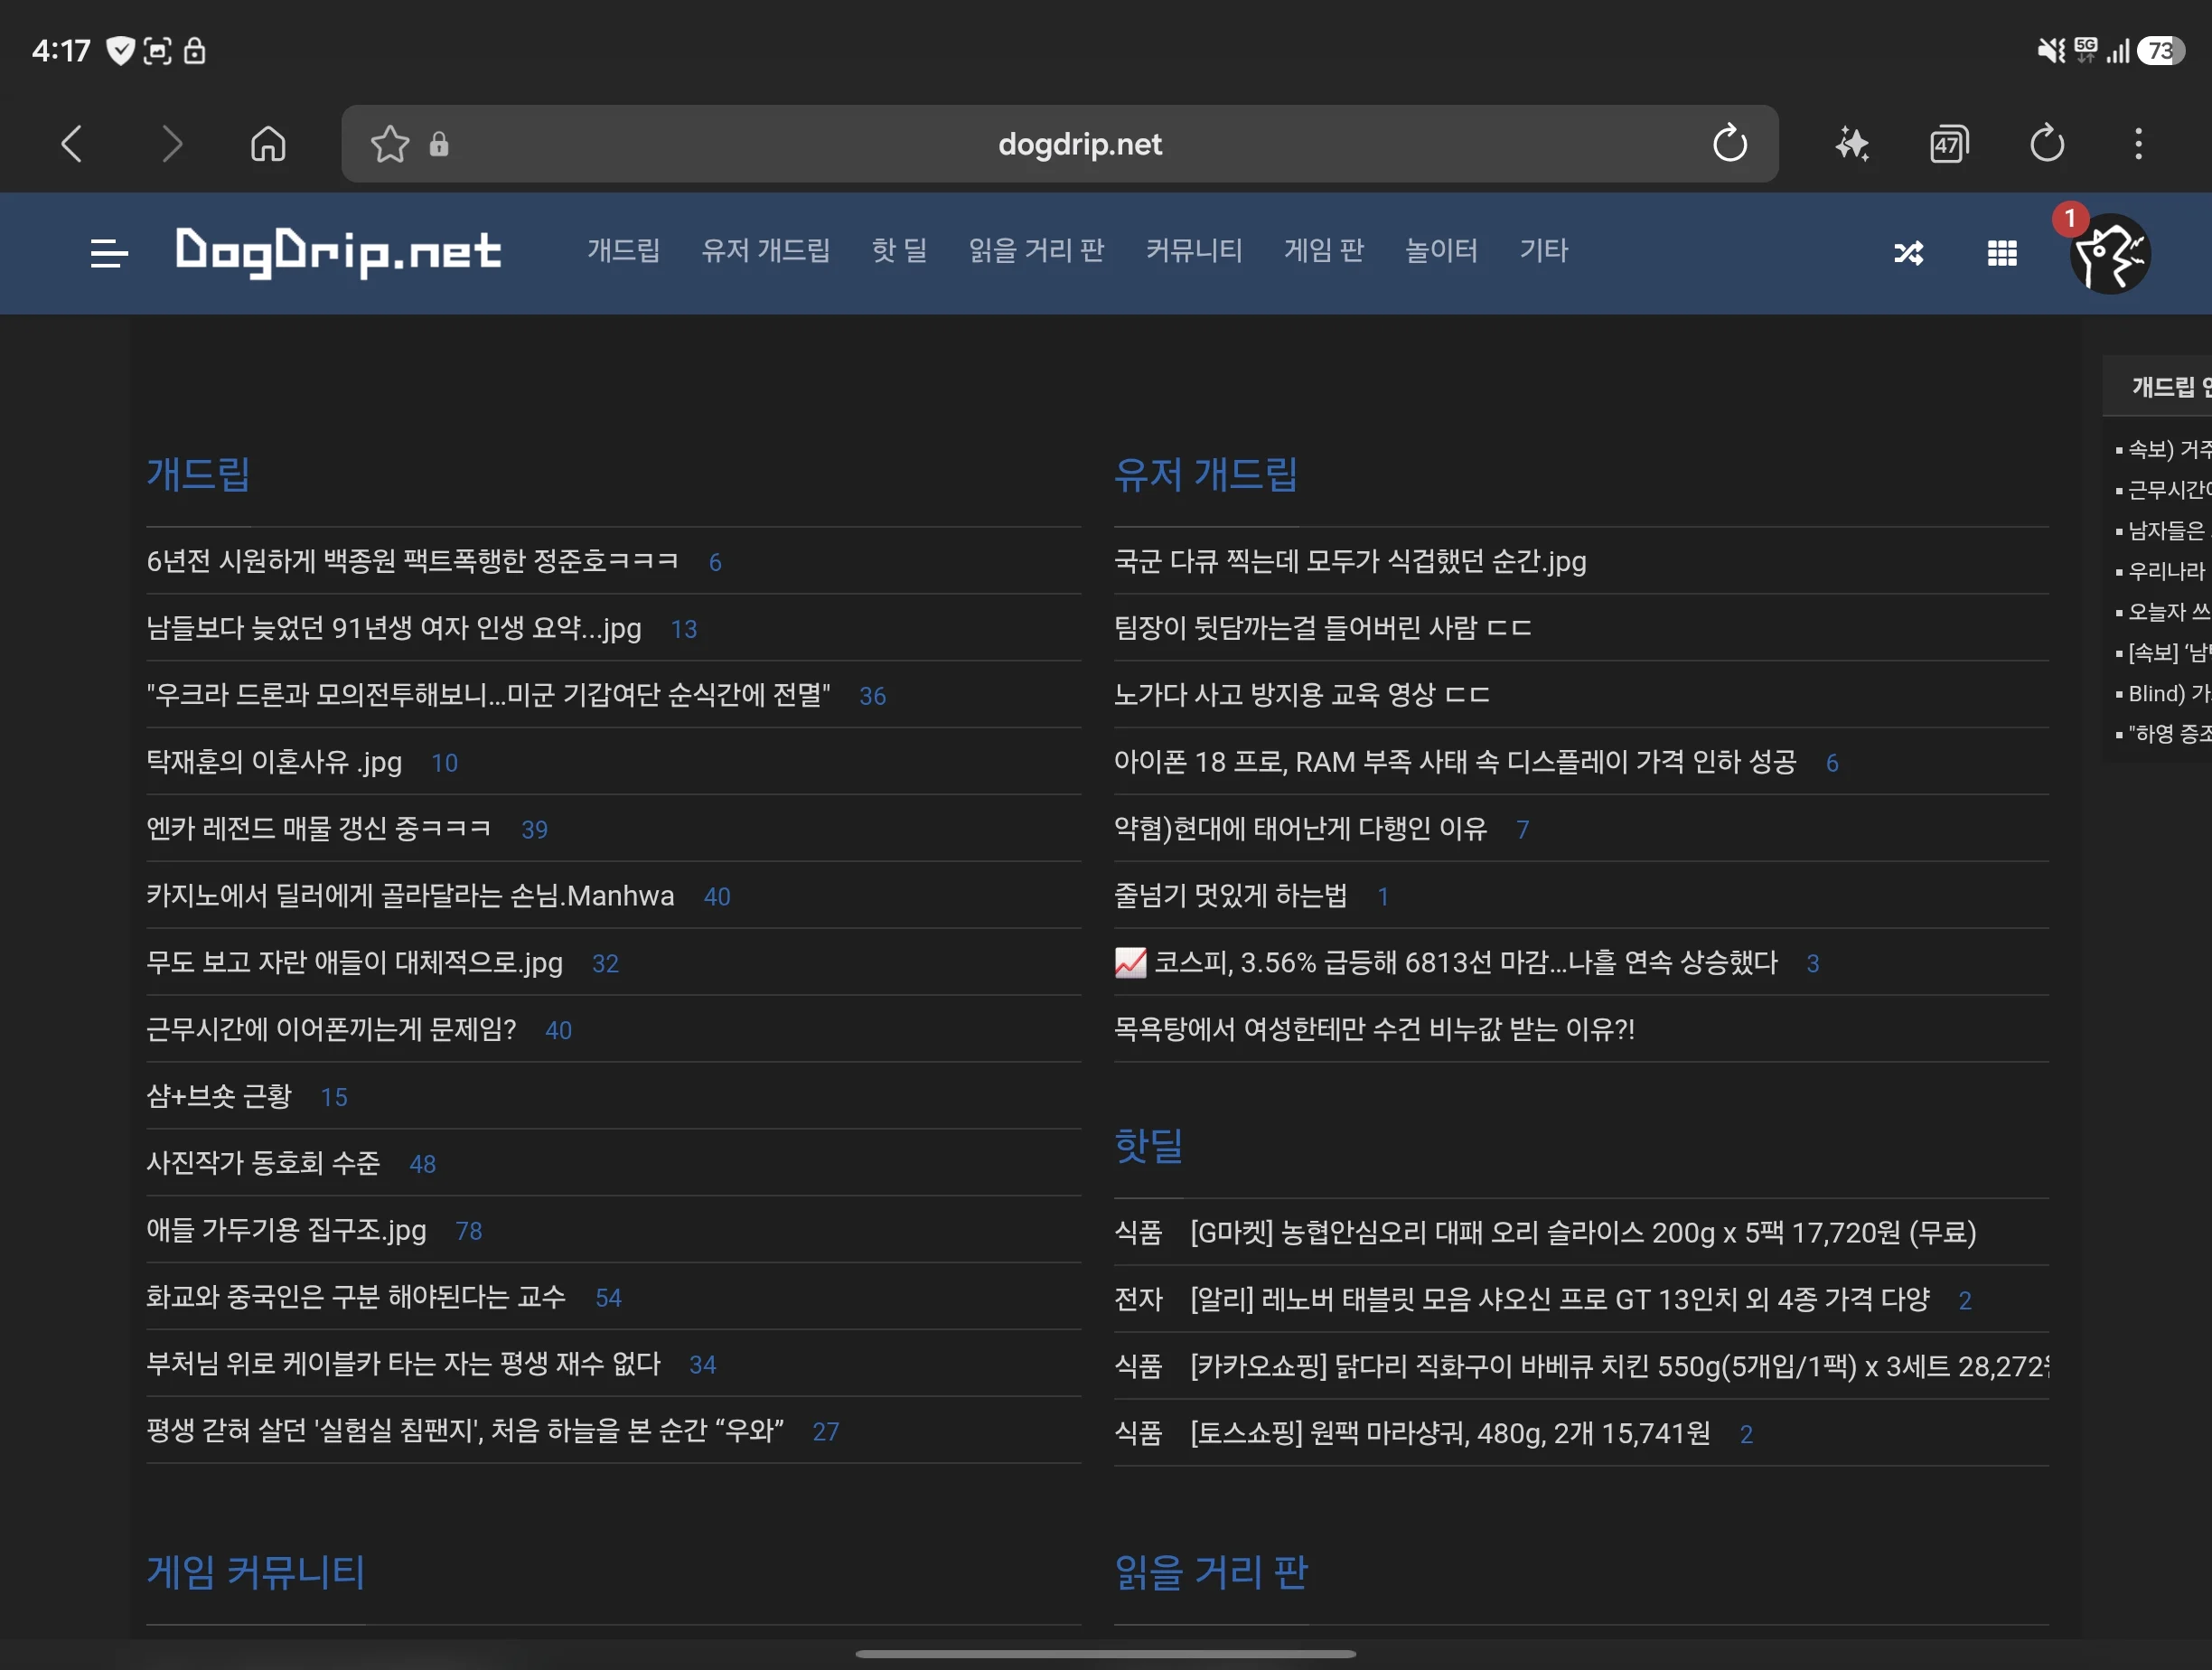Screen dimensions: 2212x1670
Task: Open the 핫딜 section heading
Action: point(1149,1146)
